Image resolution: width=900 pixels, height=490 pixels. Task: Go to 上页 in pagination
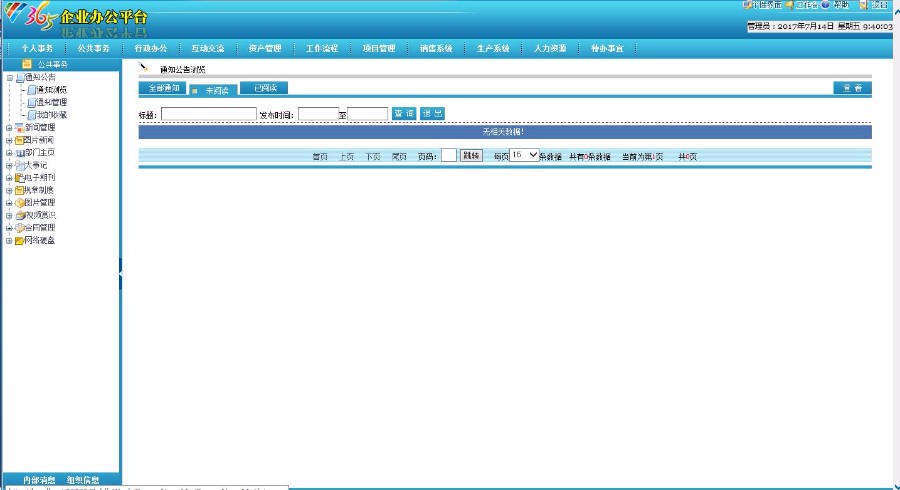pyautogui.click(x=347, y=157)
